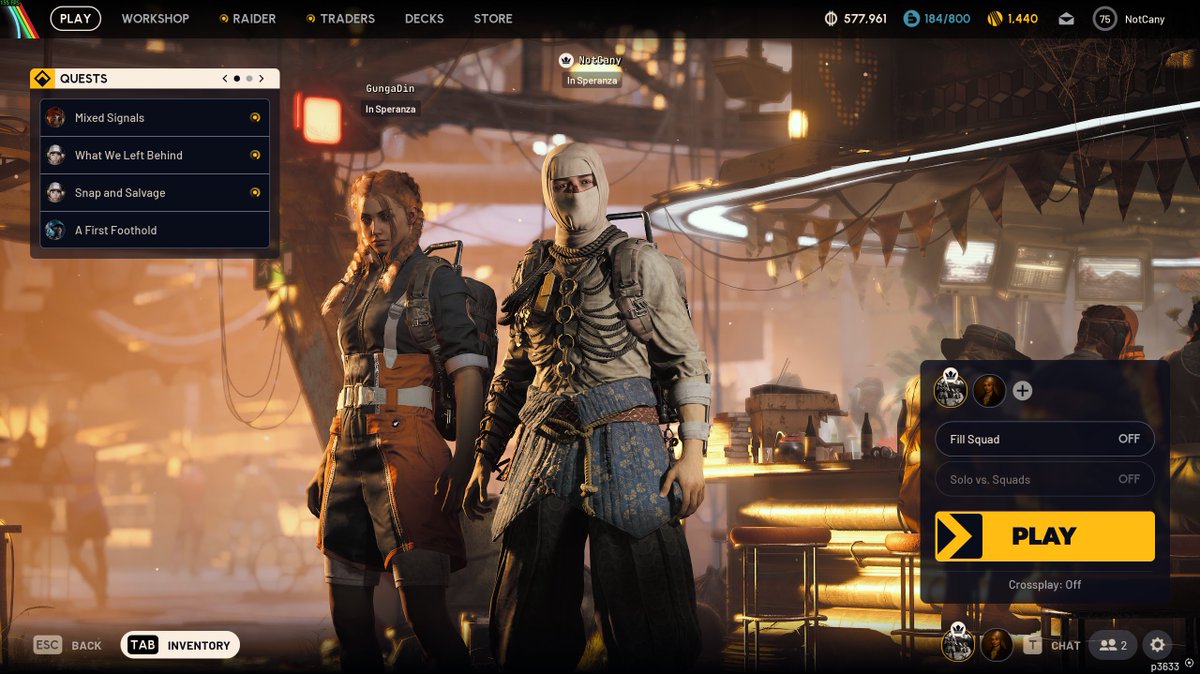Click tracking marker on What We Left Behind

point(255,155)
